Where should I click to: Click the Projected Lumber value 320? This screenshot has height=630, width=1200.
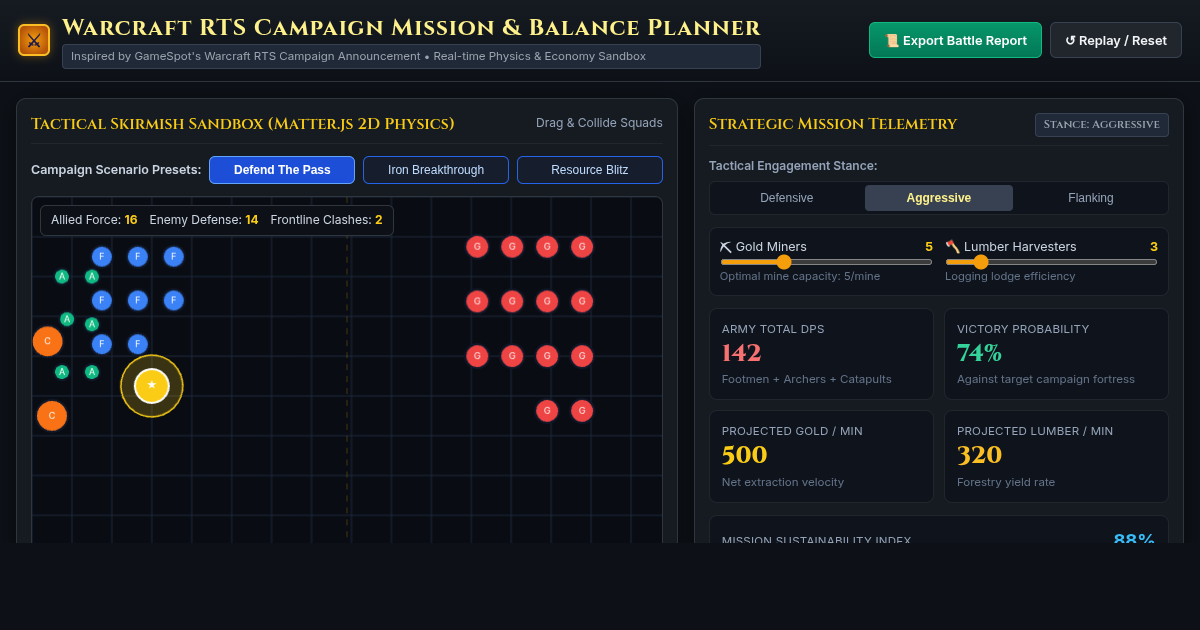(x=979, y=455)
